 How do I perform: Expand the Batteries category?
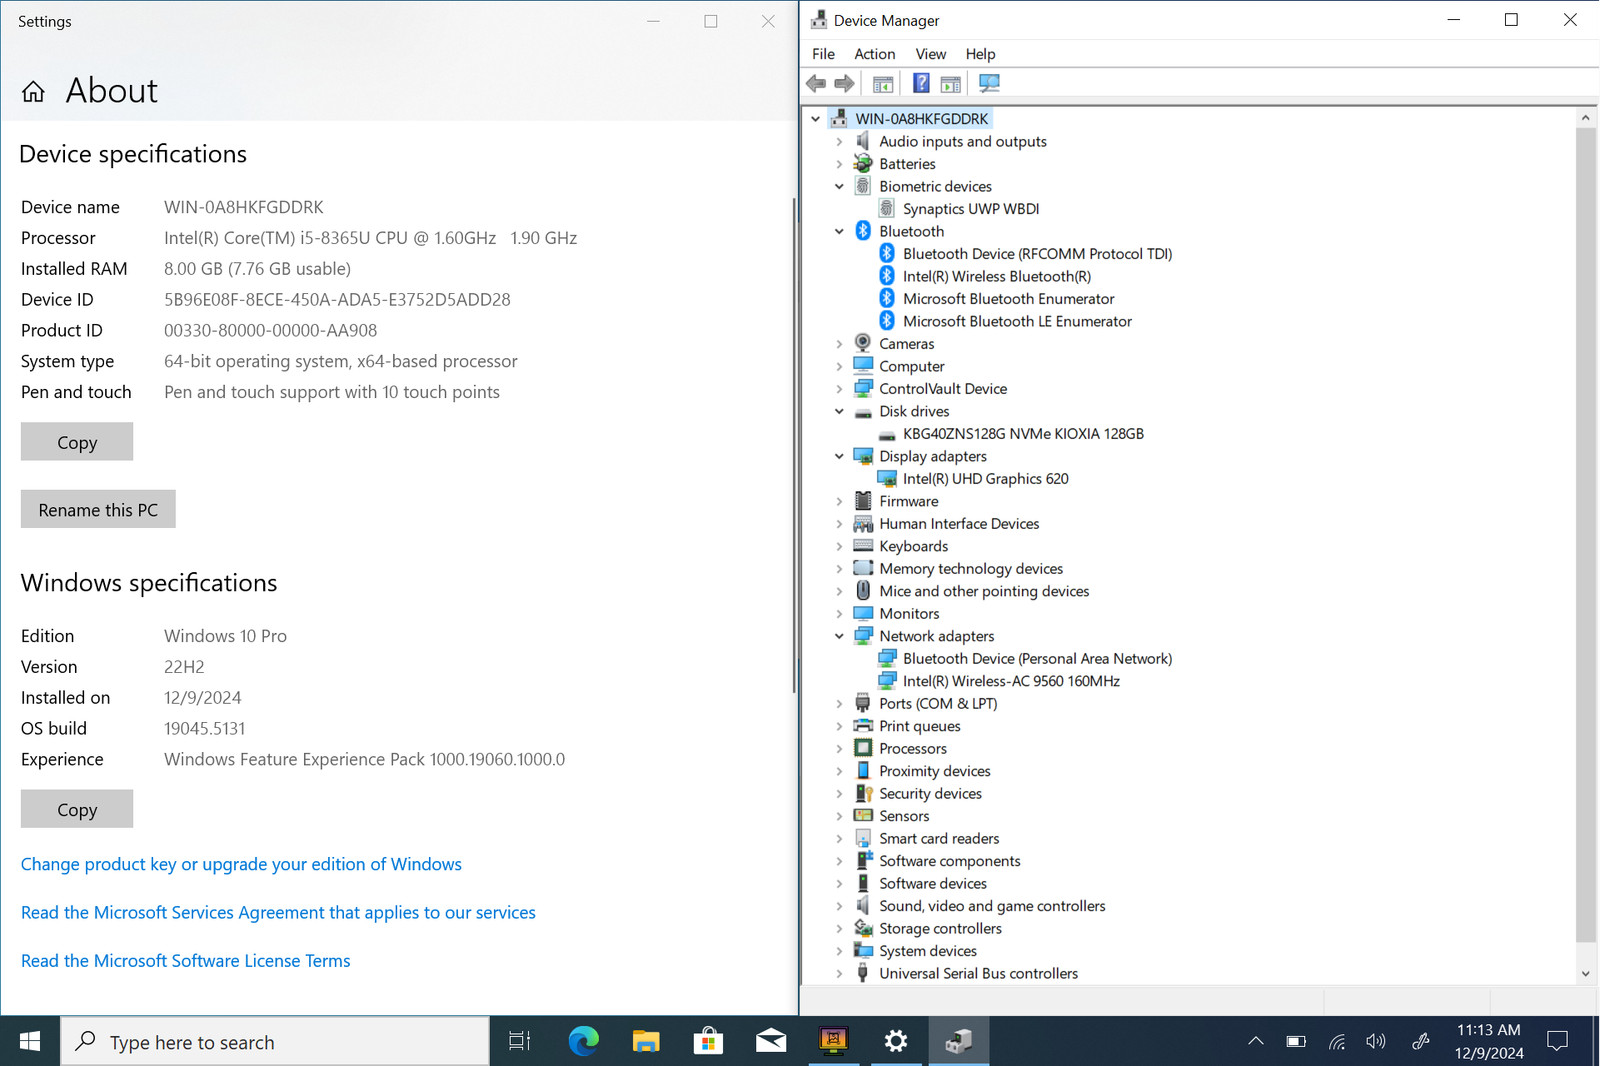tap(840, 164)
